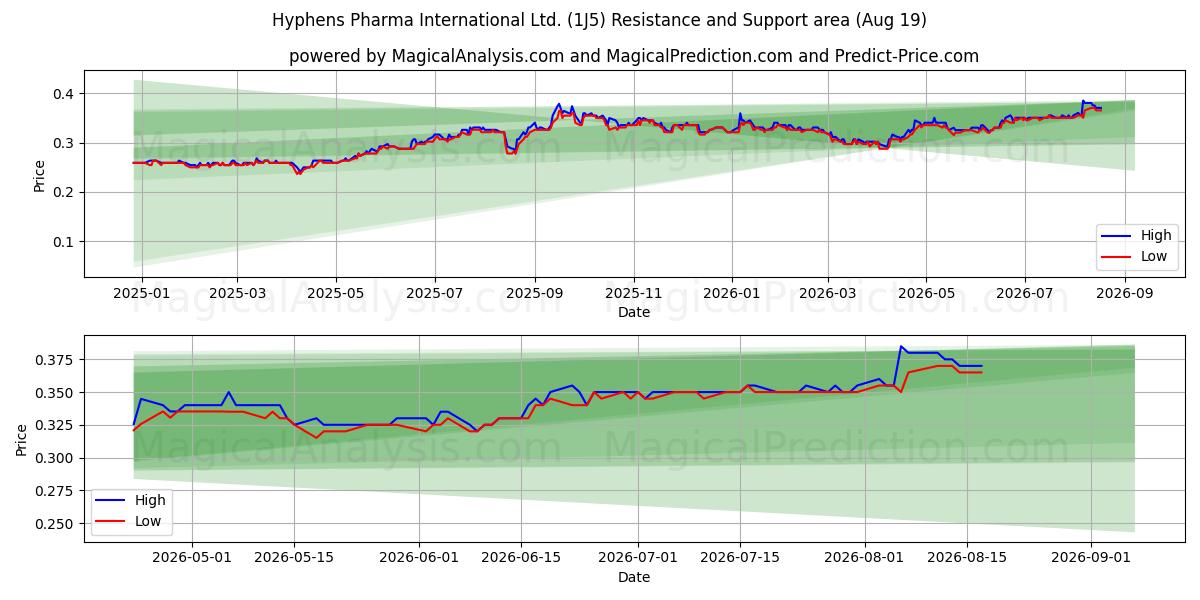Click the 2025-07 date tick label
The image size is (1200, 600).
click(x=434, y=294)
